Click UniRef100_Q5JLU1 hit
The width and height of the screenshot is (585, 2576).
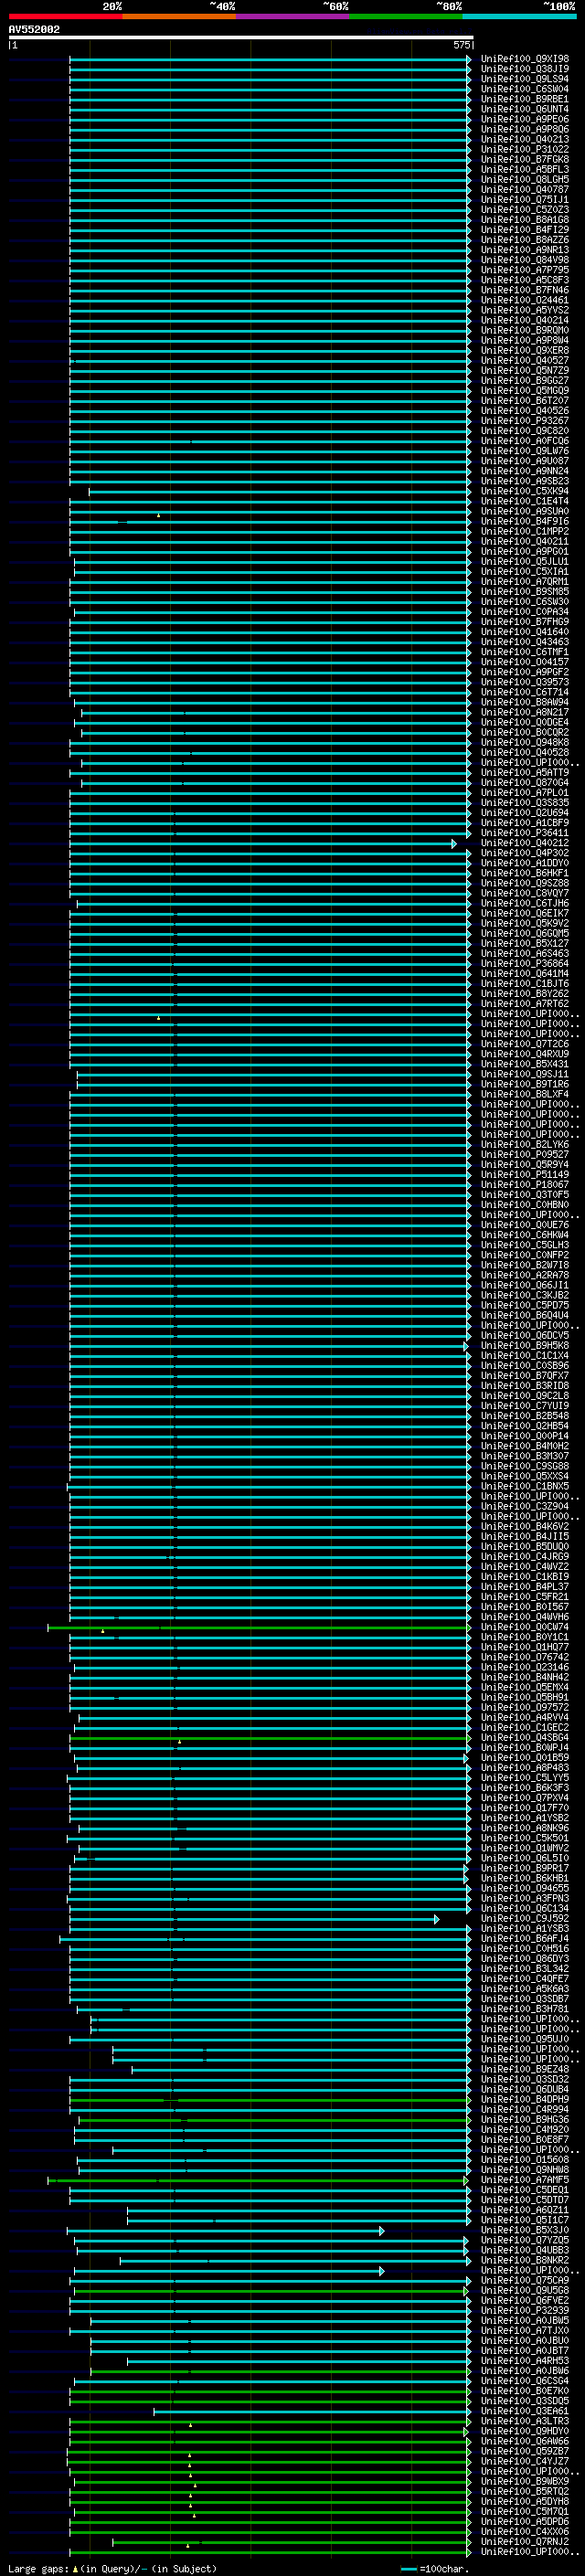click(x=525, y=561)
